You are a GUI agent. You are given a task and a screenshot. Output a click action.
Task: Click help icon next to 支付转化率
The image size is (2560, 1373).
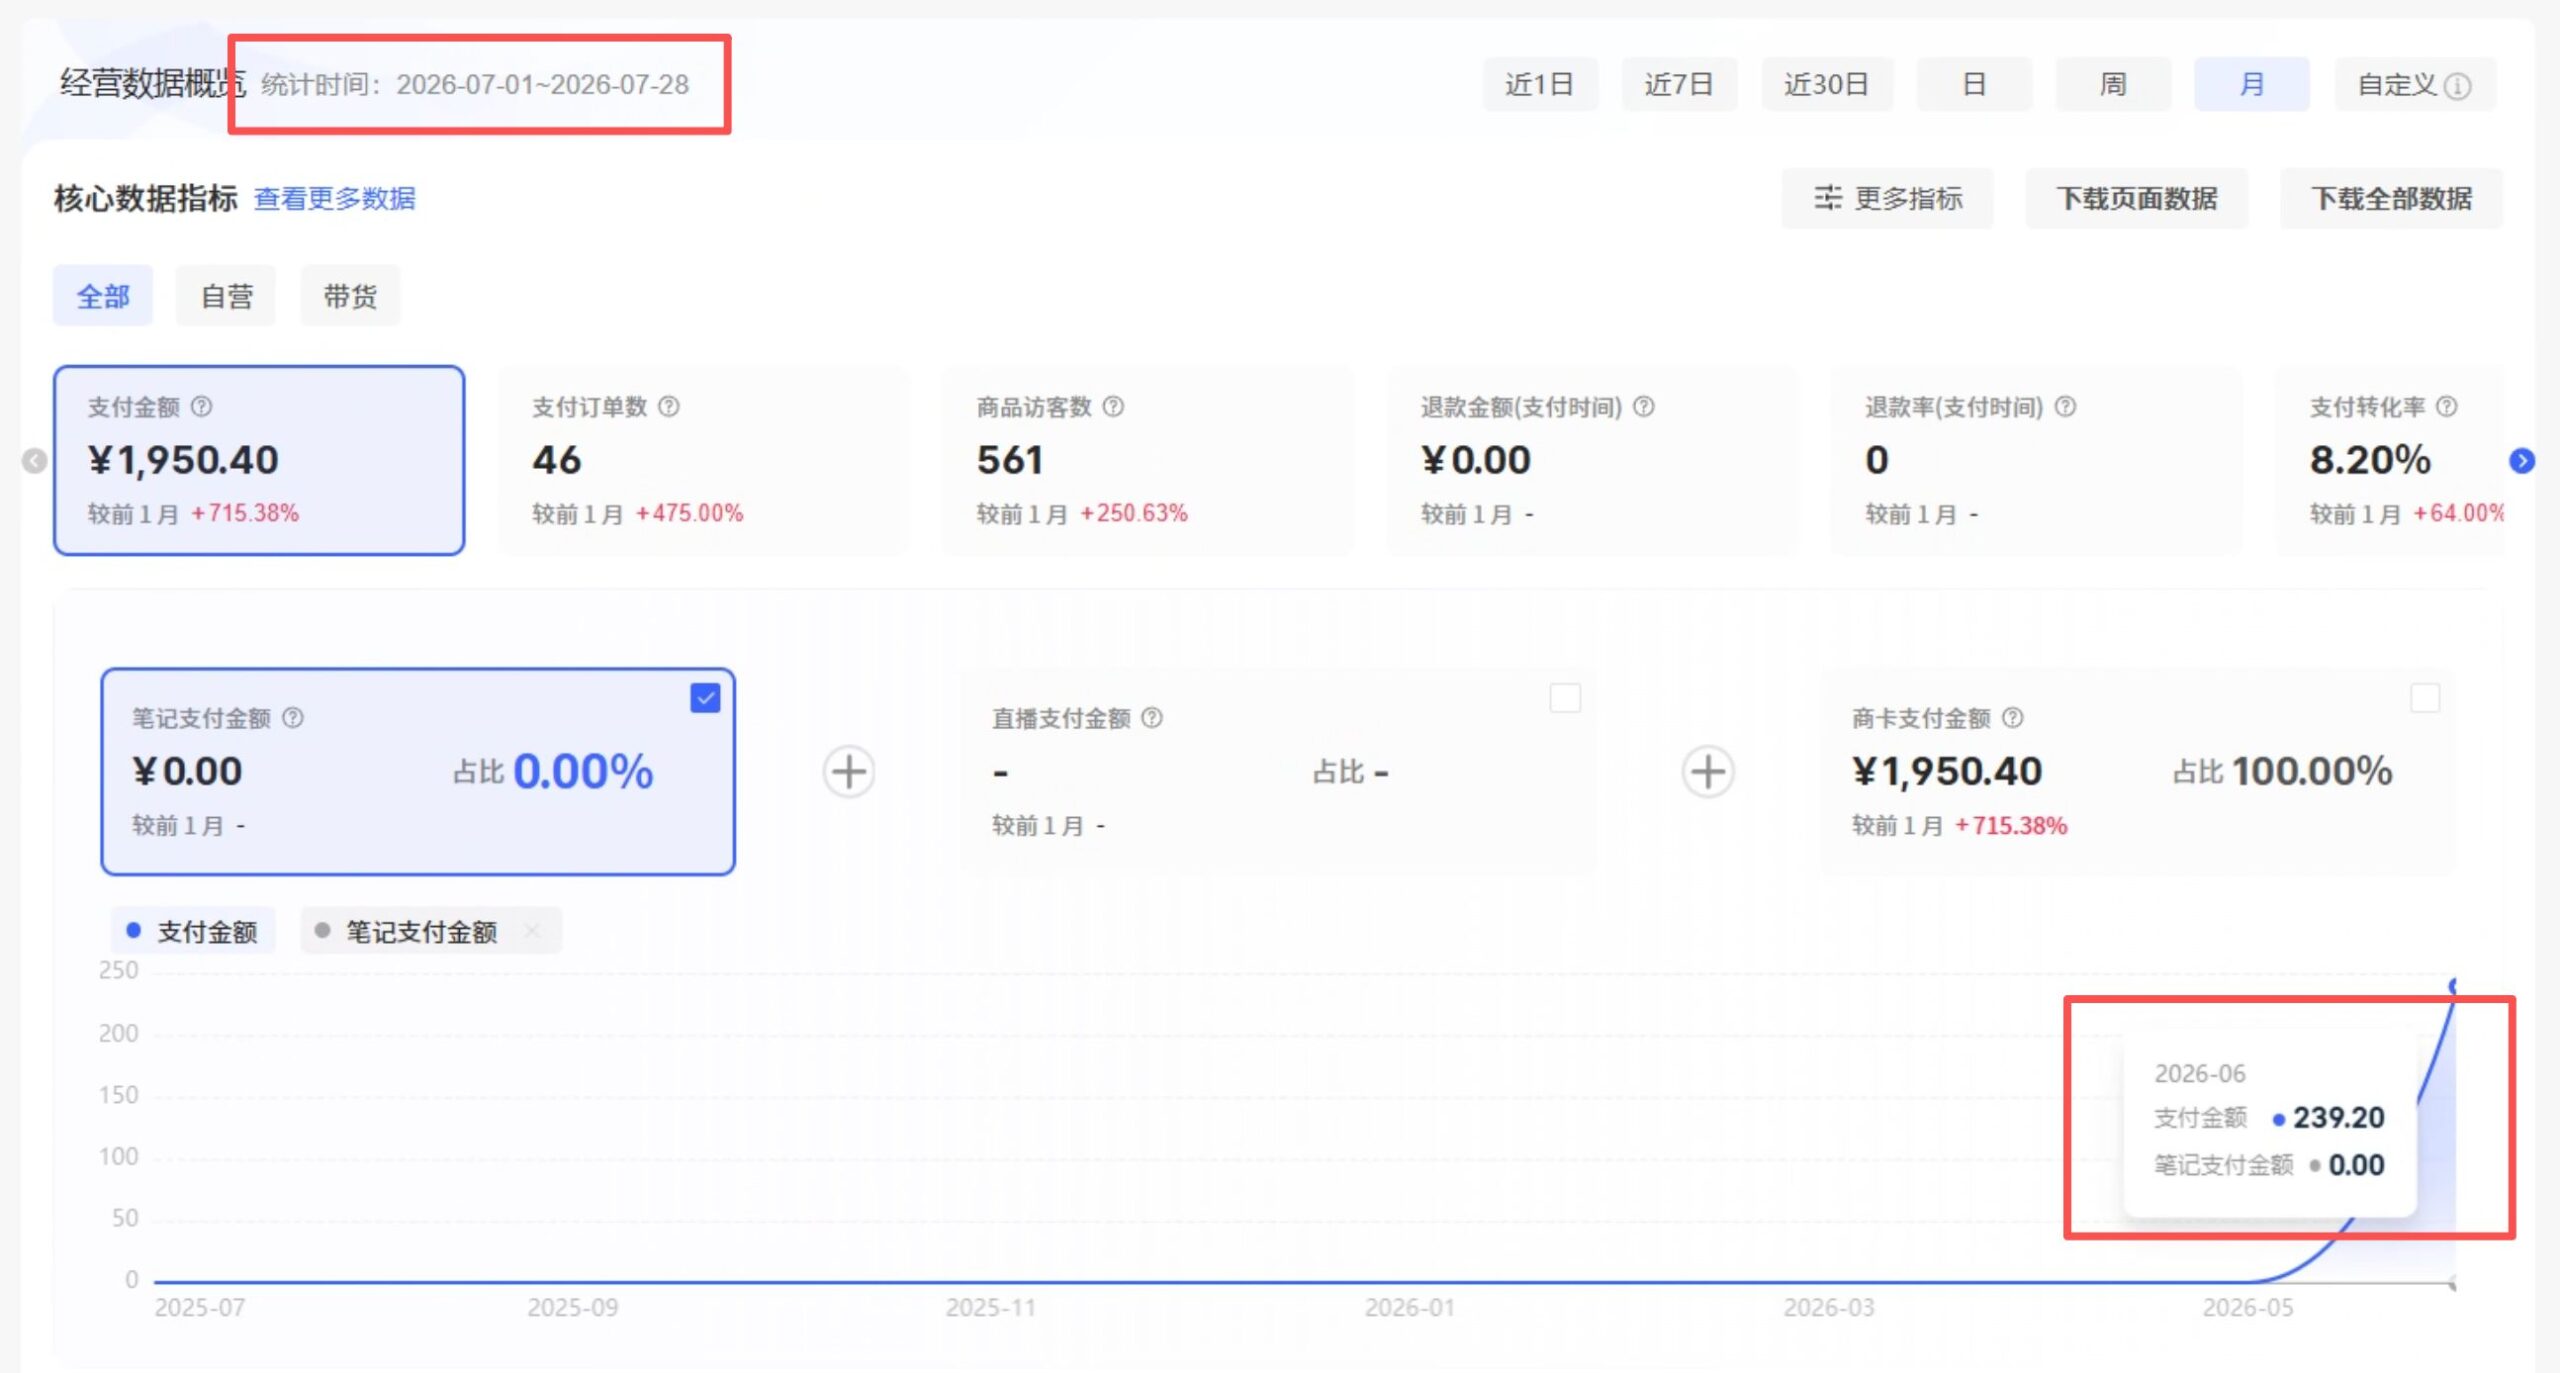(x=2446, y=407)
